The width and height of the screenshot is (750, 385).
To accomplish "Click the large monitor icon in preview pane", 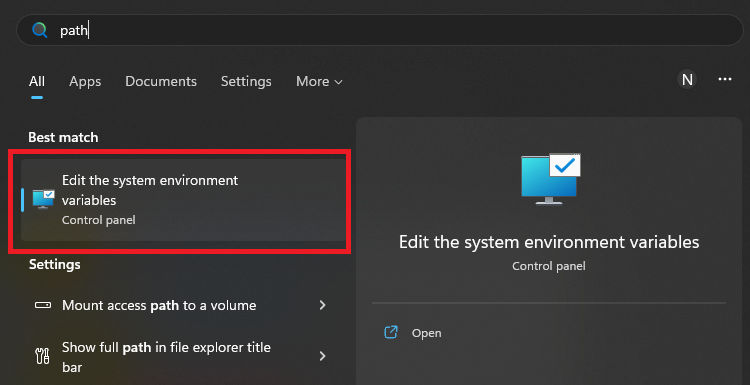I will pos(551,179).
